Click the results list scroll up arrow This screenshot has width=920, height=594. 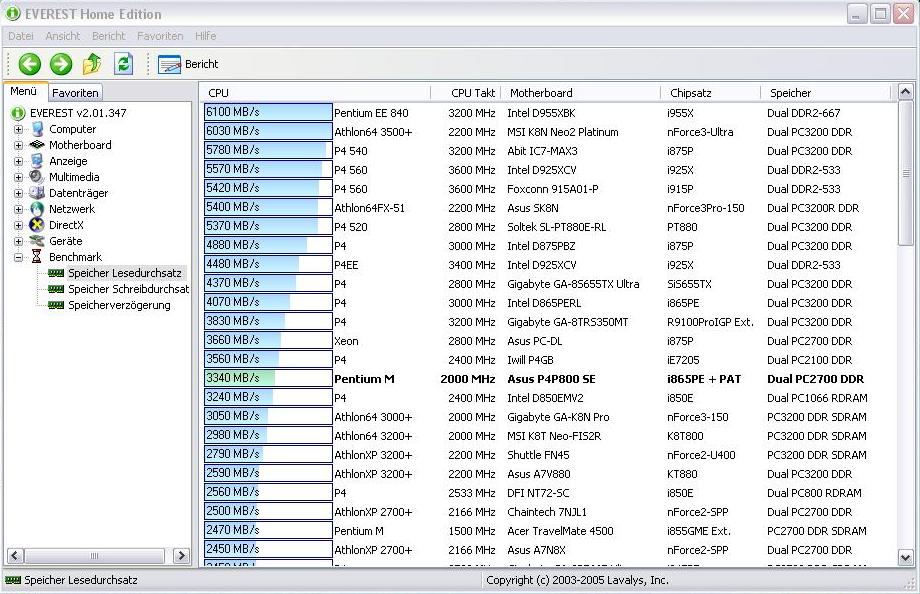pyautogui.click(x=905, y=92)
